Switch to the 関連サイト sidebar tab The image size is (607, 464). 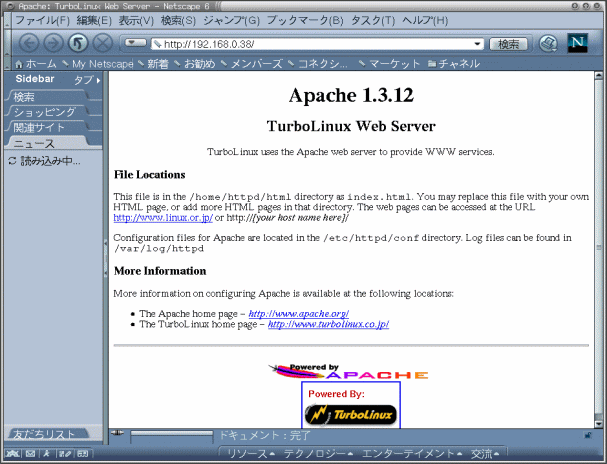point(40,128)
